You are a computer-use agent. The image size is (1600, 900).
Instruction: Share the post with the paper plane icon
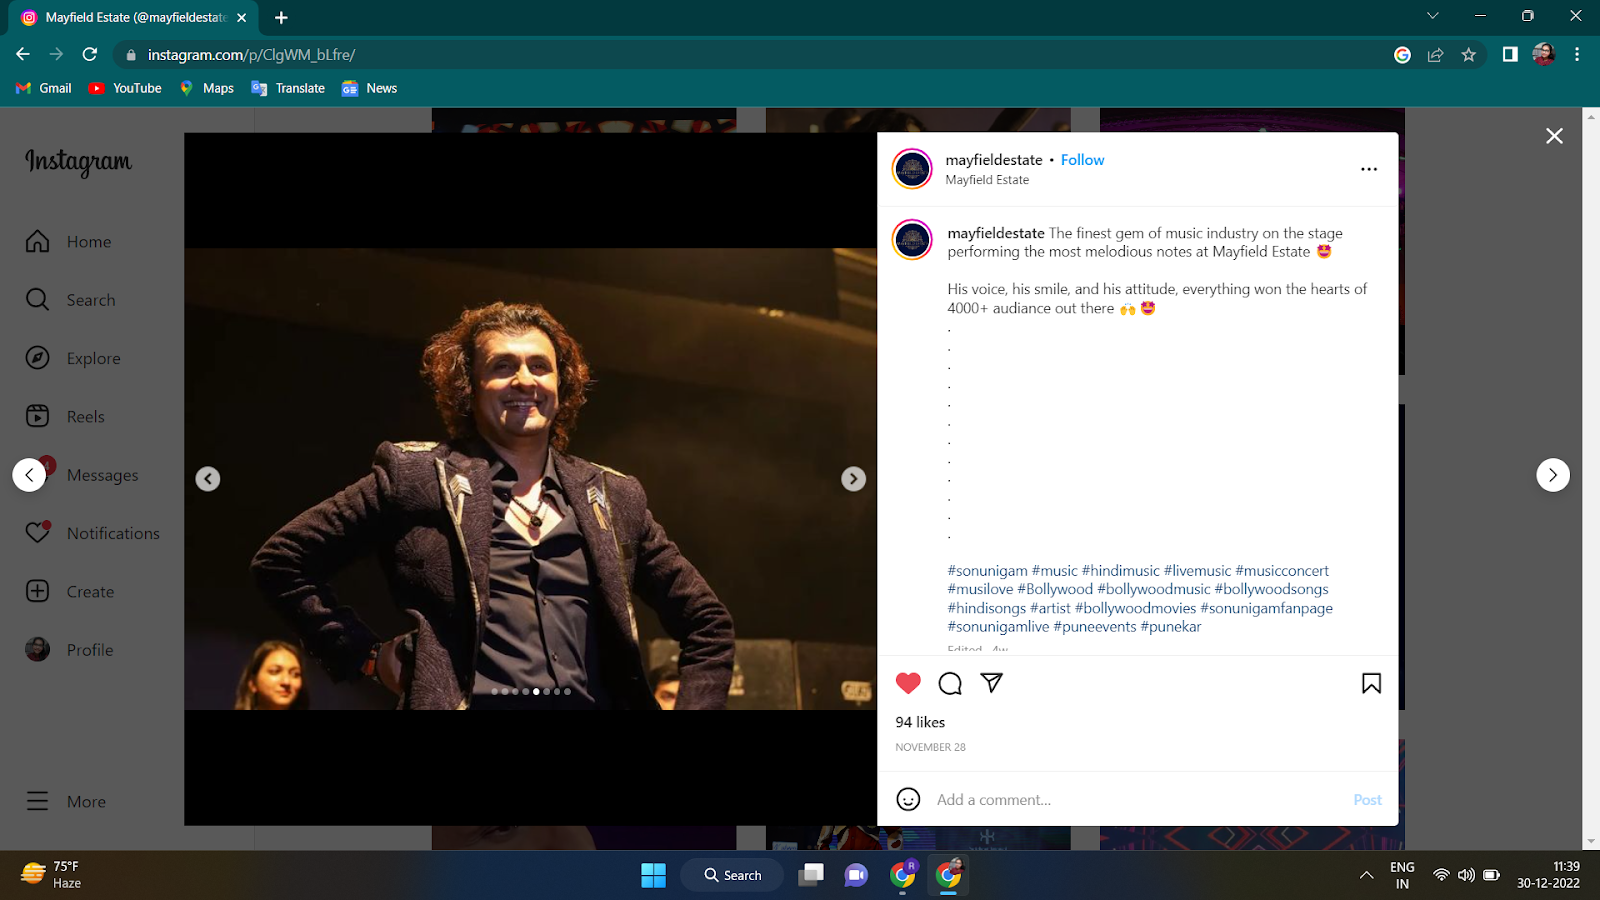click(991, 683)
